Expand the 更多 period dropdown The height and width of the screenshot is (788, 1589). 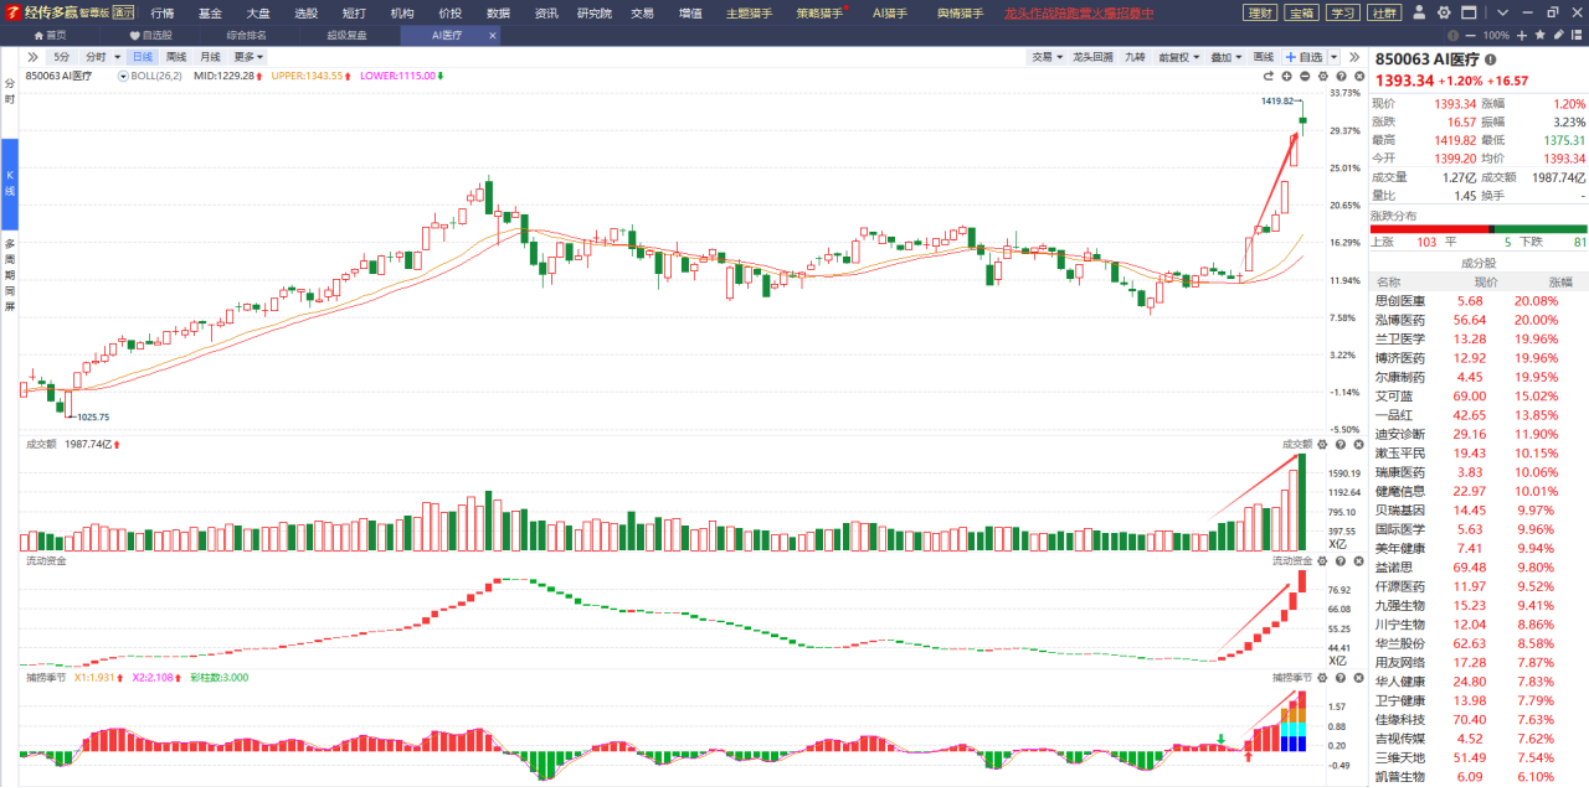[248, 57]
